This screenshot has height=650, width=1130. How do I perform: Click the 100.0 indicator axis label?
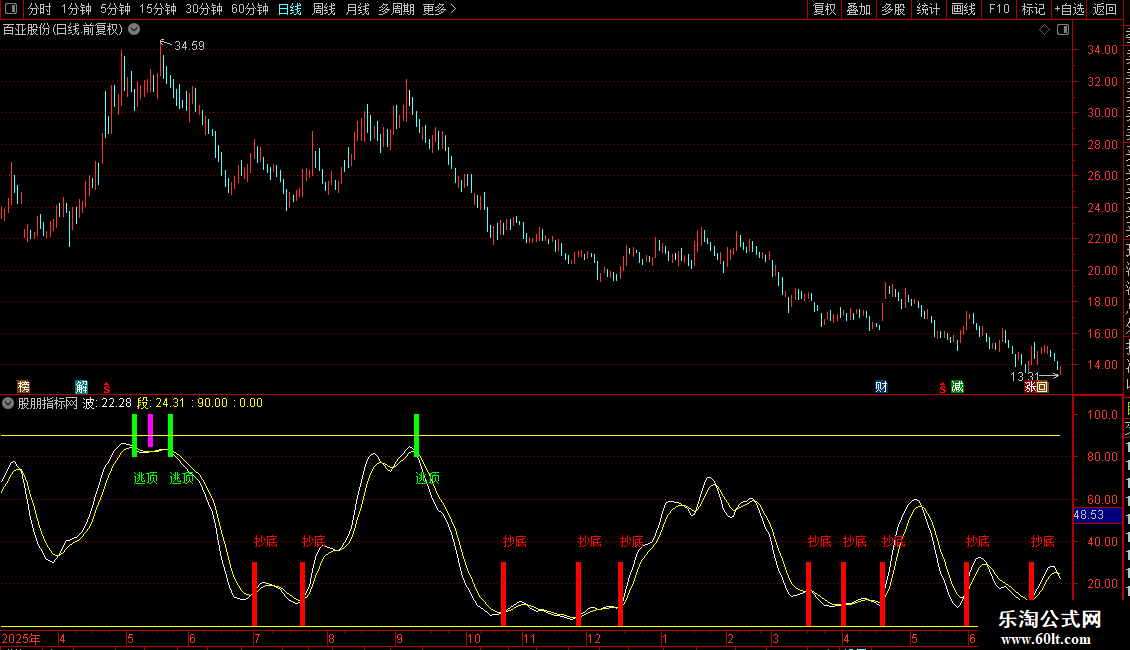1103,414
